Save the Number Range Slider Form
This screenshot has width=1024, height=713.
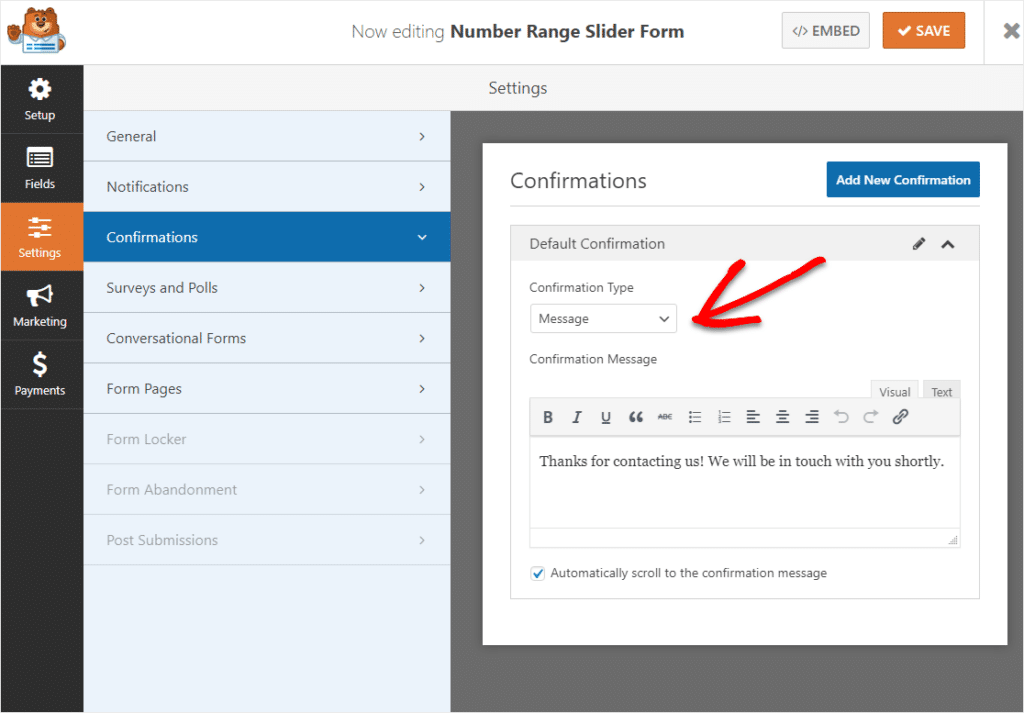(x=923, y=30)
